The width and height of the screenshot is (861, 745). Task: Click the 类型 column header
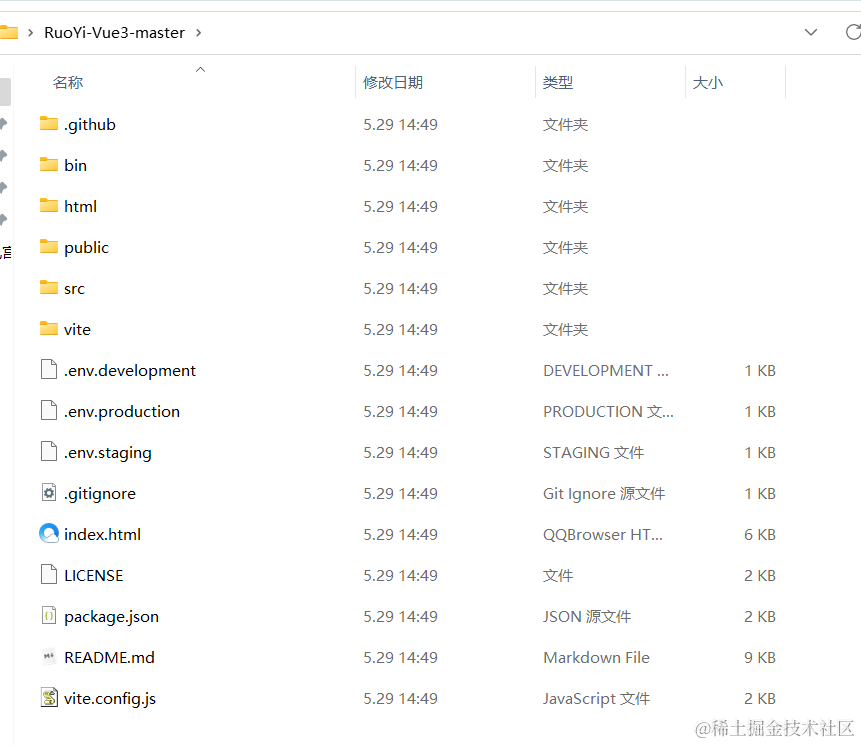558,83
